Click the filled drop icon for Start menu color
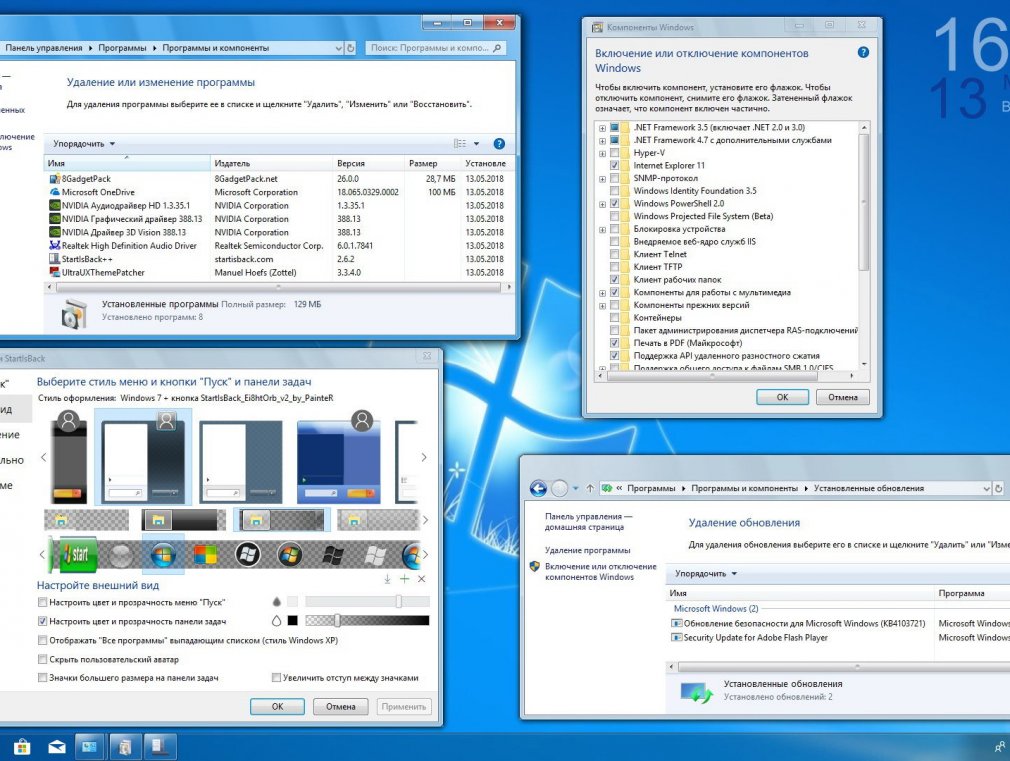The height and width of the screenshot is (761, 1010). [x=276, y=602]
